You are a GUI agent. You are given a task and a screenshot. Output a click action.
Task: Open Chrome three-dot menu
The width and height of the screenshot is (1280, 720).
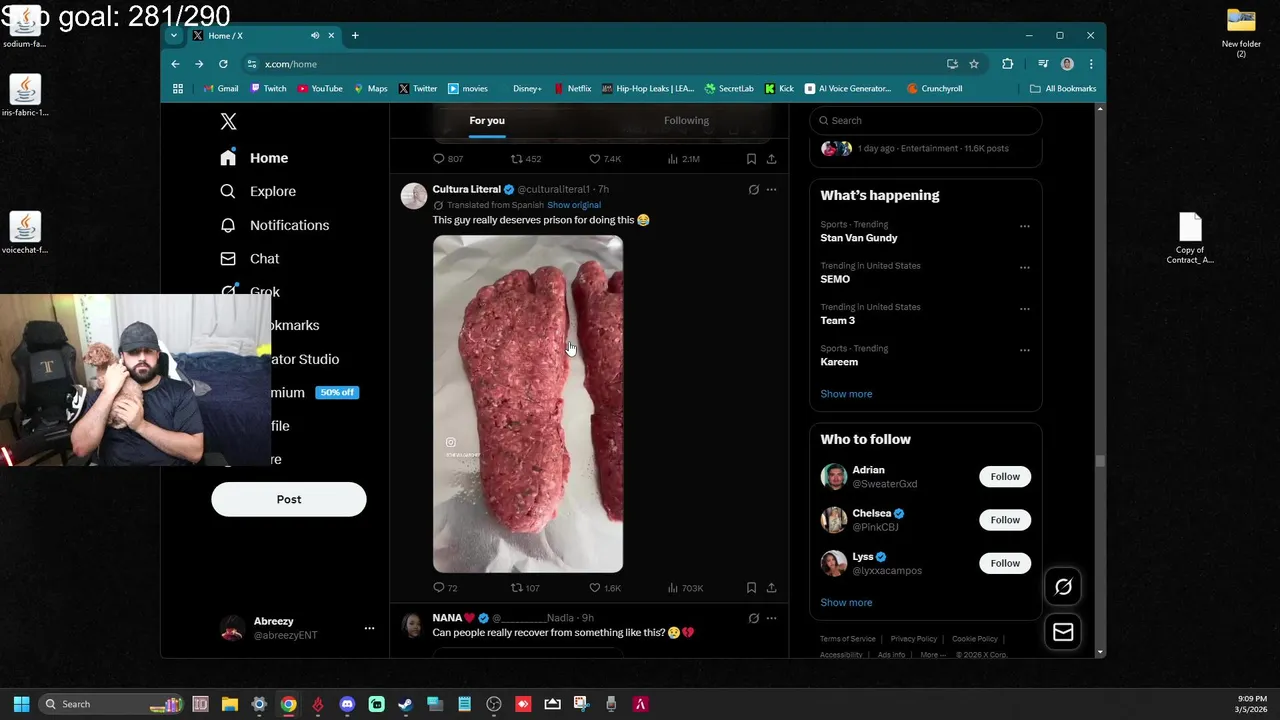click(1091, 64)
